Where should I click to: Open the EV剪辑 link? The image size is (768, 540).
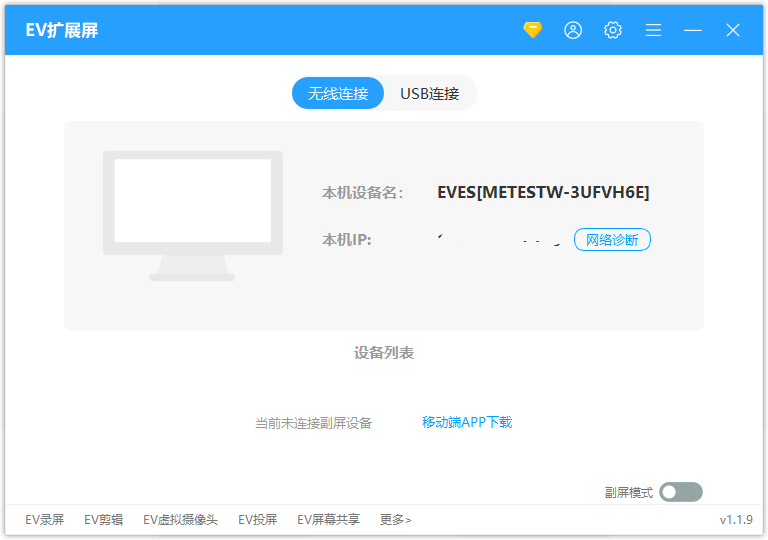[103, 519]
